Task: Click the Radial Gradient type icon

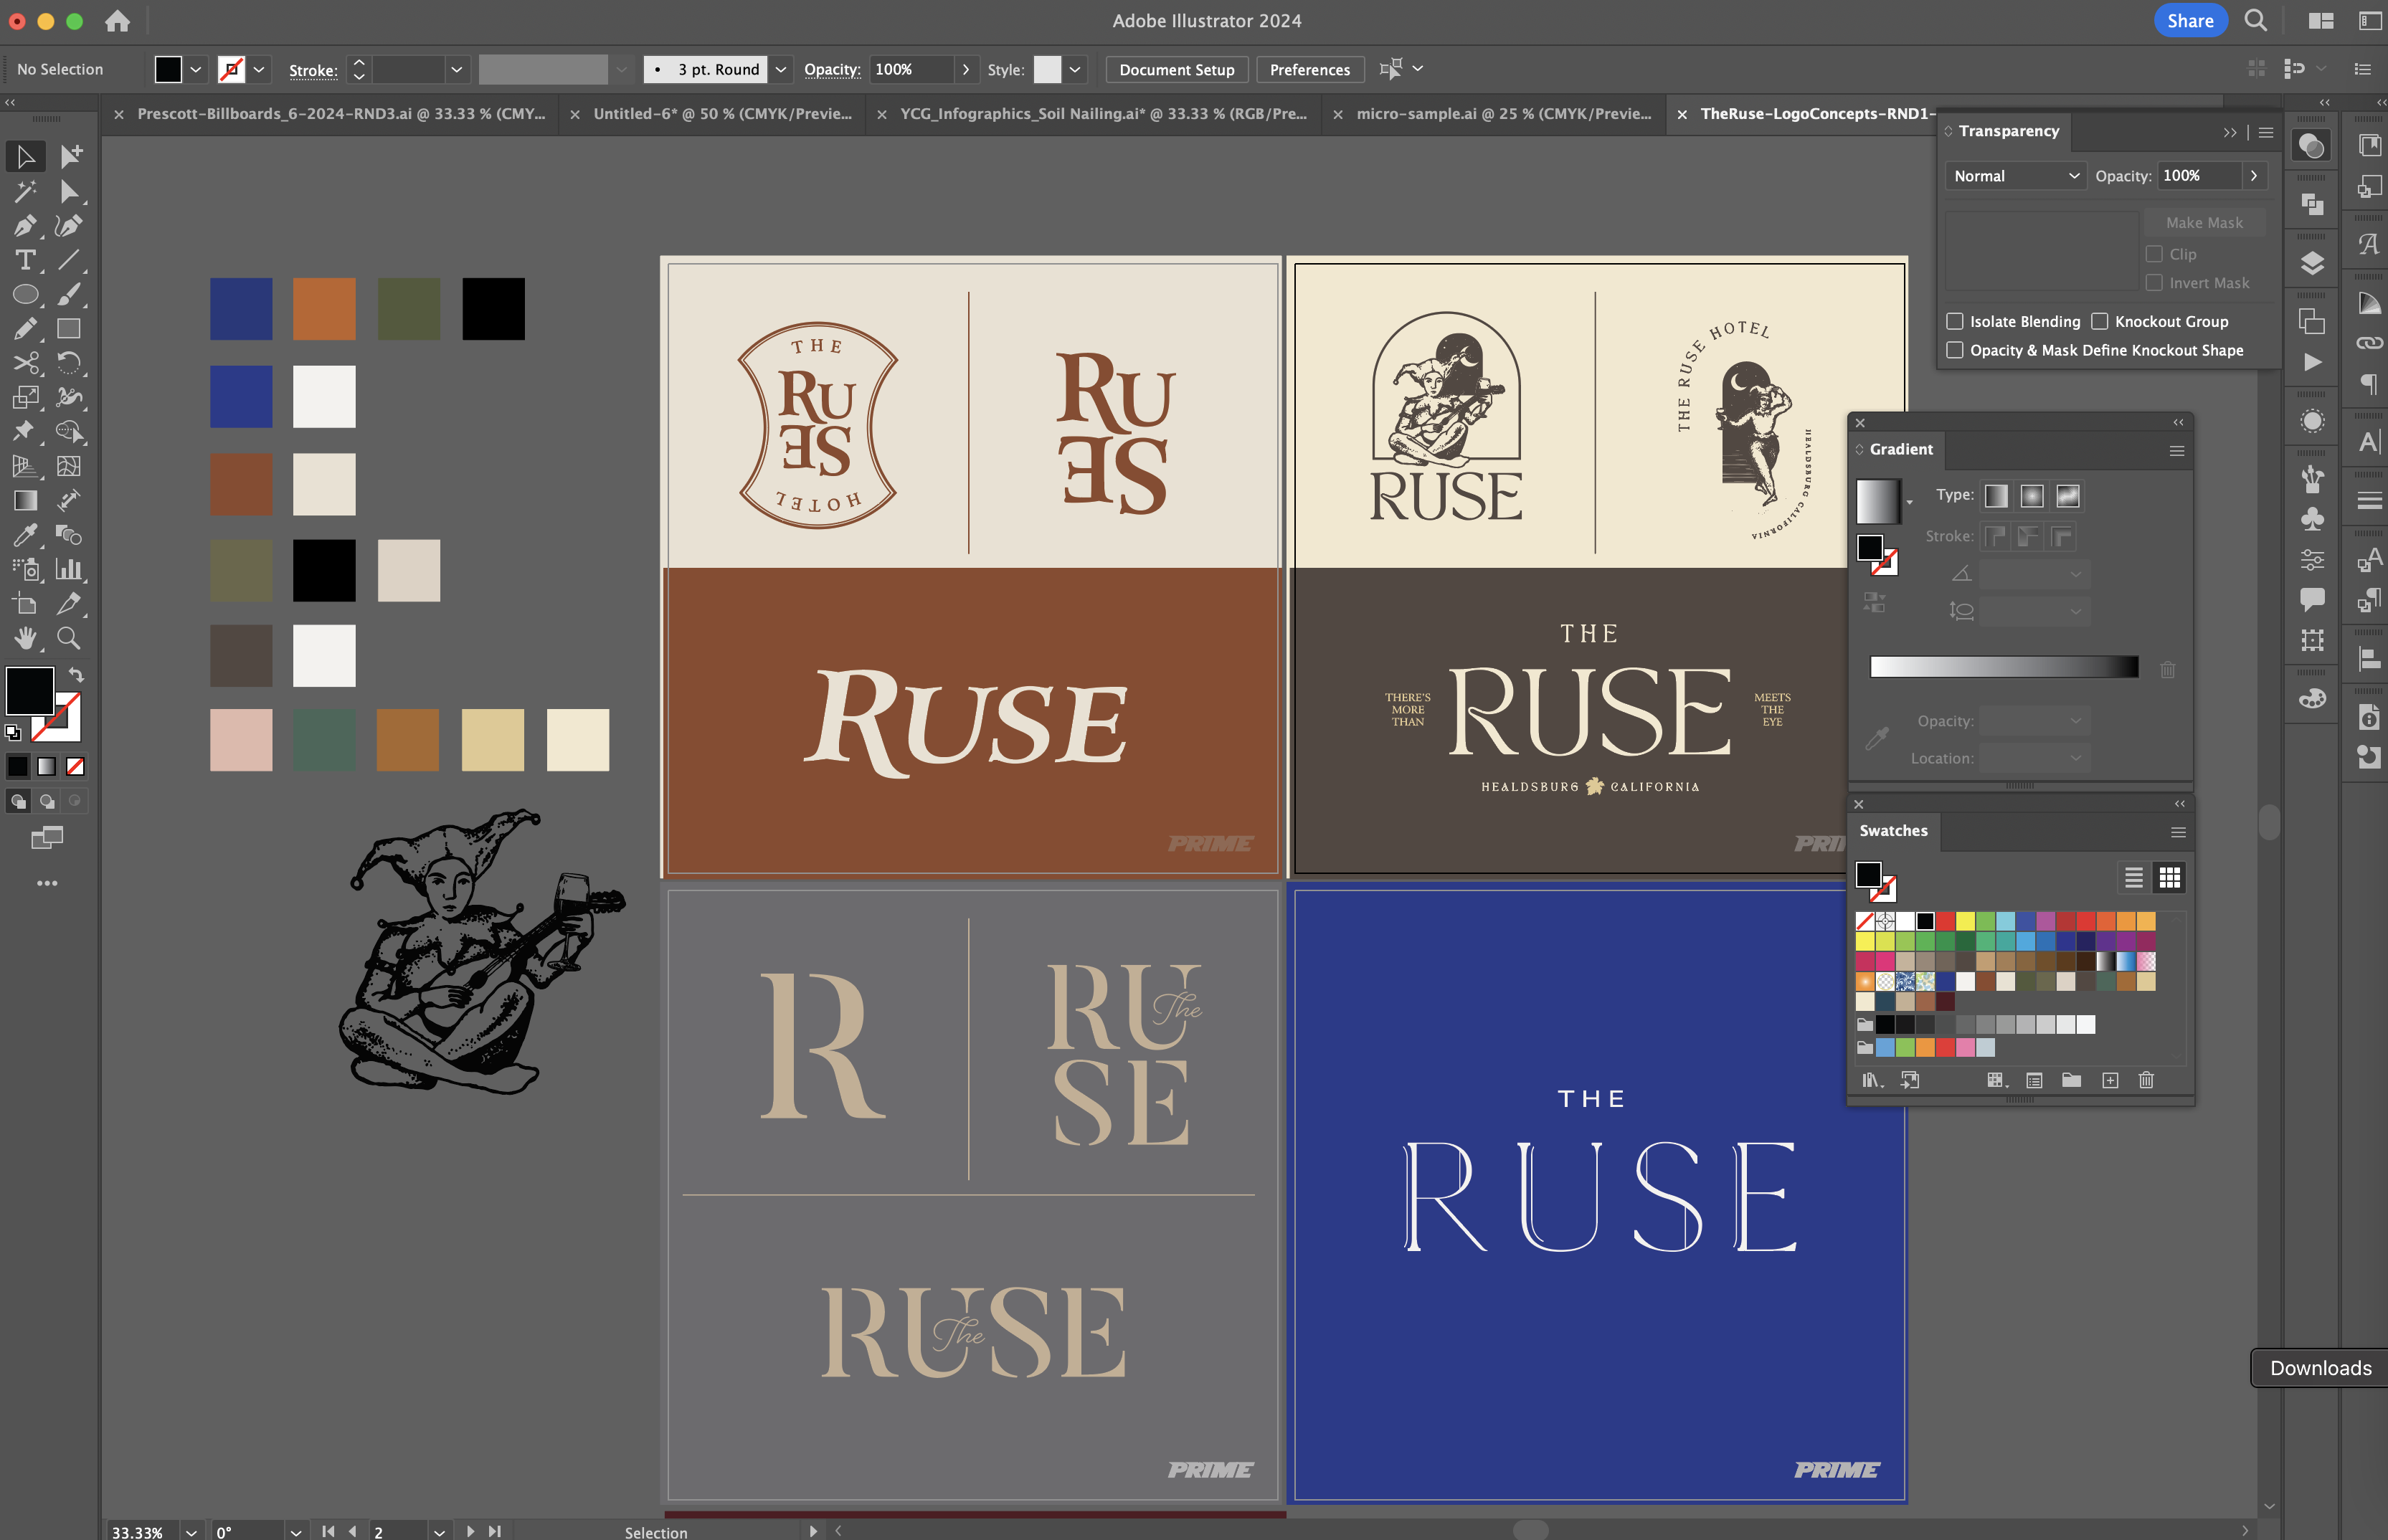Action: (2031, 496)
